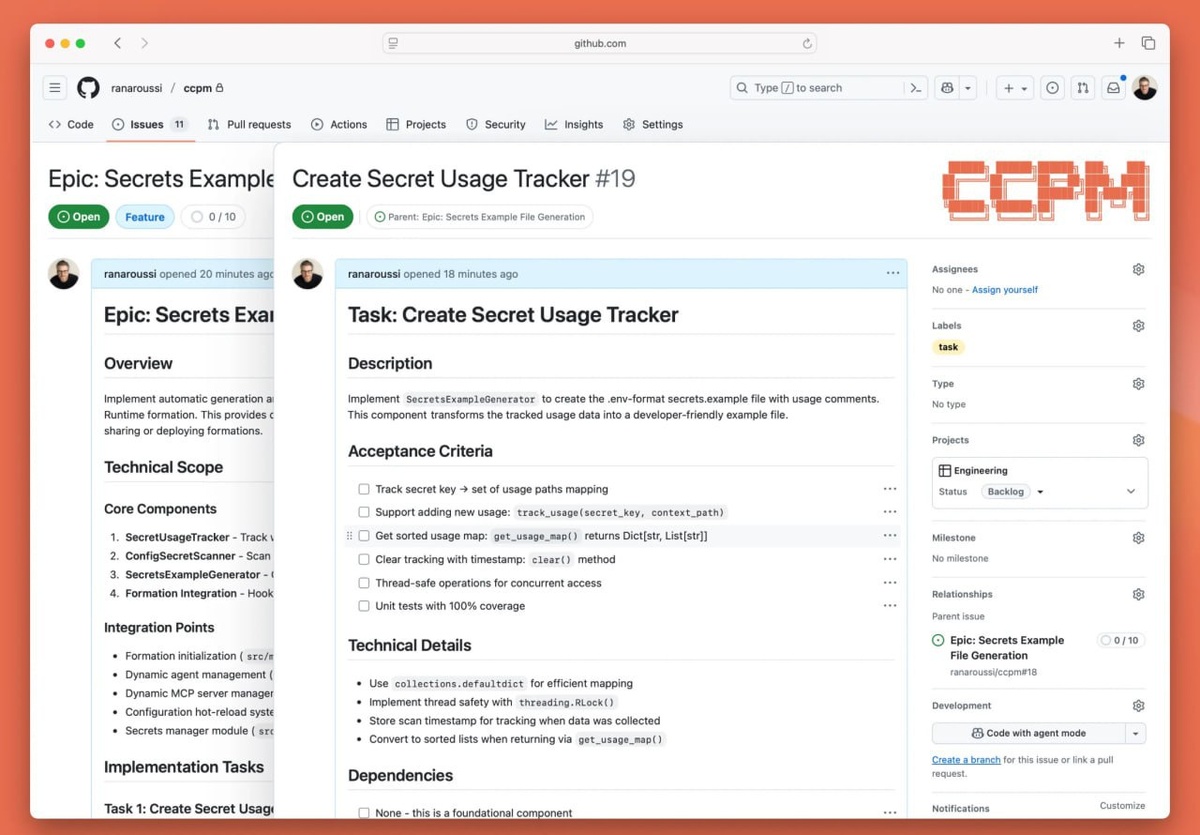Screen dimensions: 1200x835
Task: Open the ellipsis menu for Track secret key item
Action: [x=890, y=489]
